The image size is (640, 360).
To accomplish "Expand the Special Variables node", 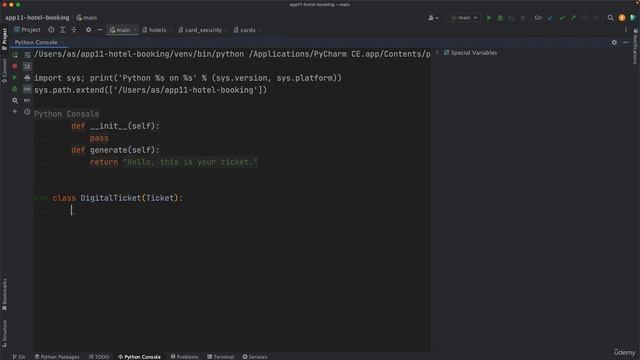I will pyautogui.click(x=437, y=53).
